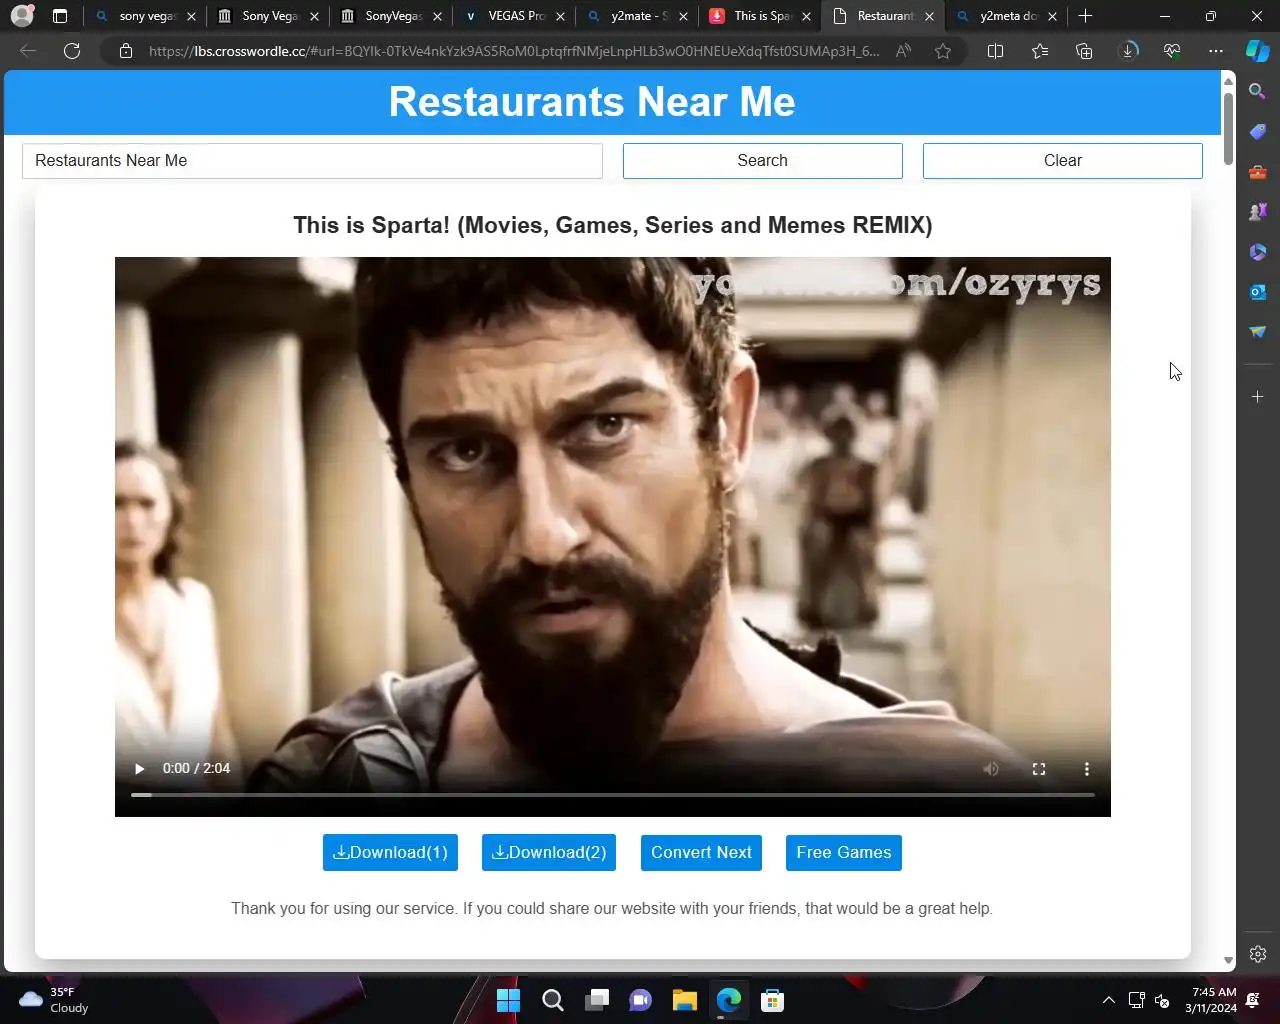Reload the page with the refresh icon
The height and width of the screenshot is (1024, 1280).
coord(72,51)
